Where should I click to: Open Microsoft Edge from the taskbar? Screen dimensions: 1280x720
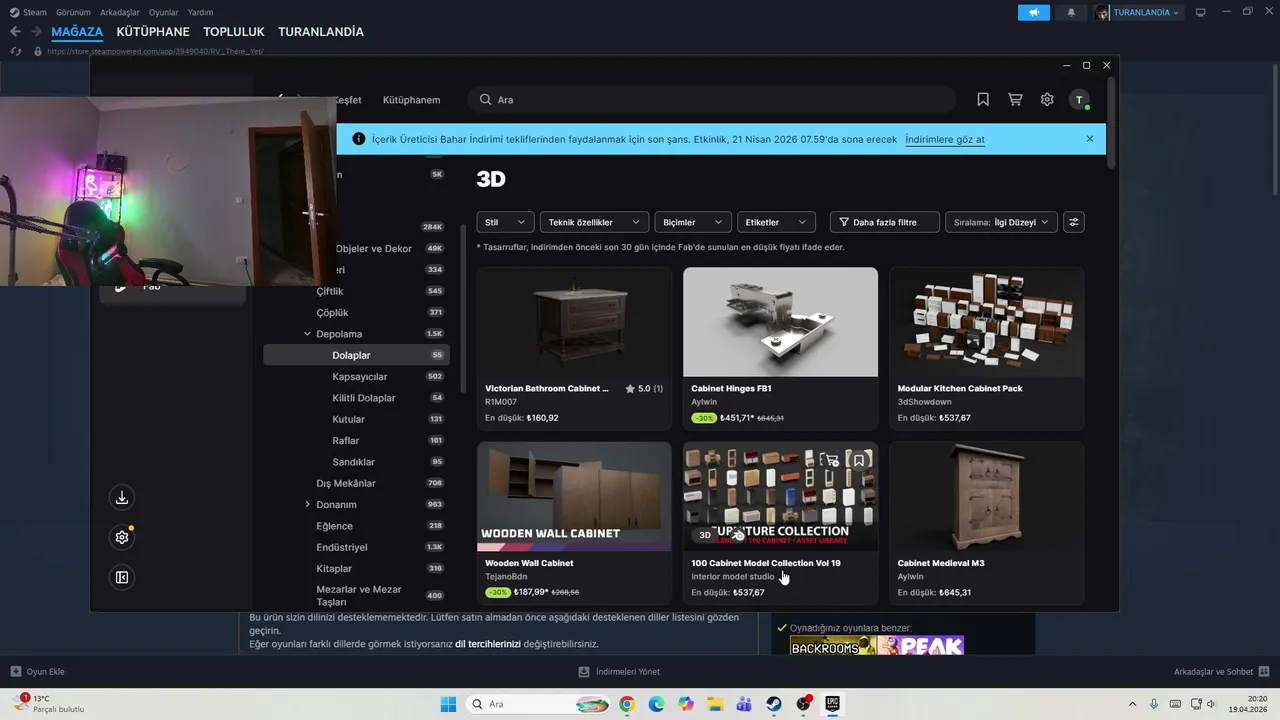[656, 704]
